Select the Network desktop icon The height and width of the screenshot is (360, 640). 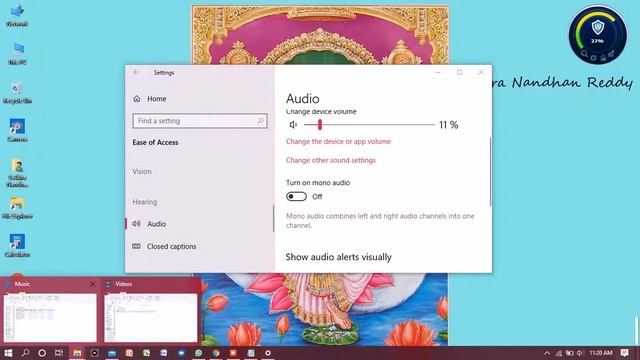17,16
